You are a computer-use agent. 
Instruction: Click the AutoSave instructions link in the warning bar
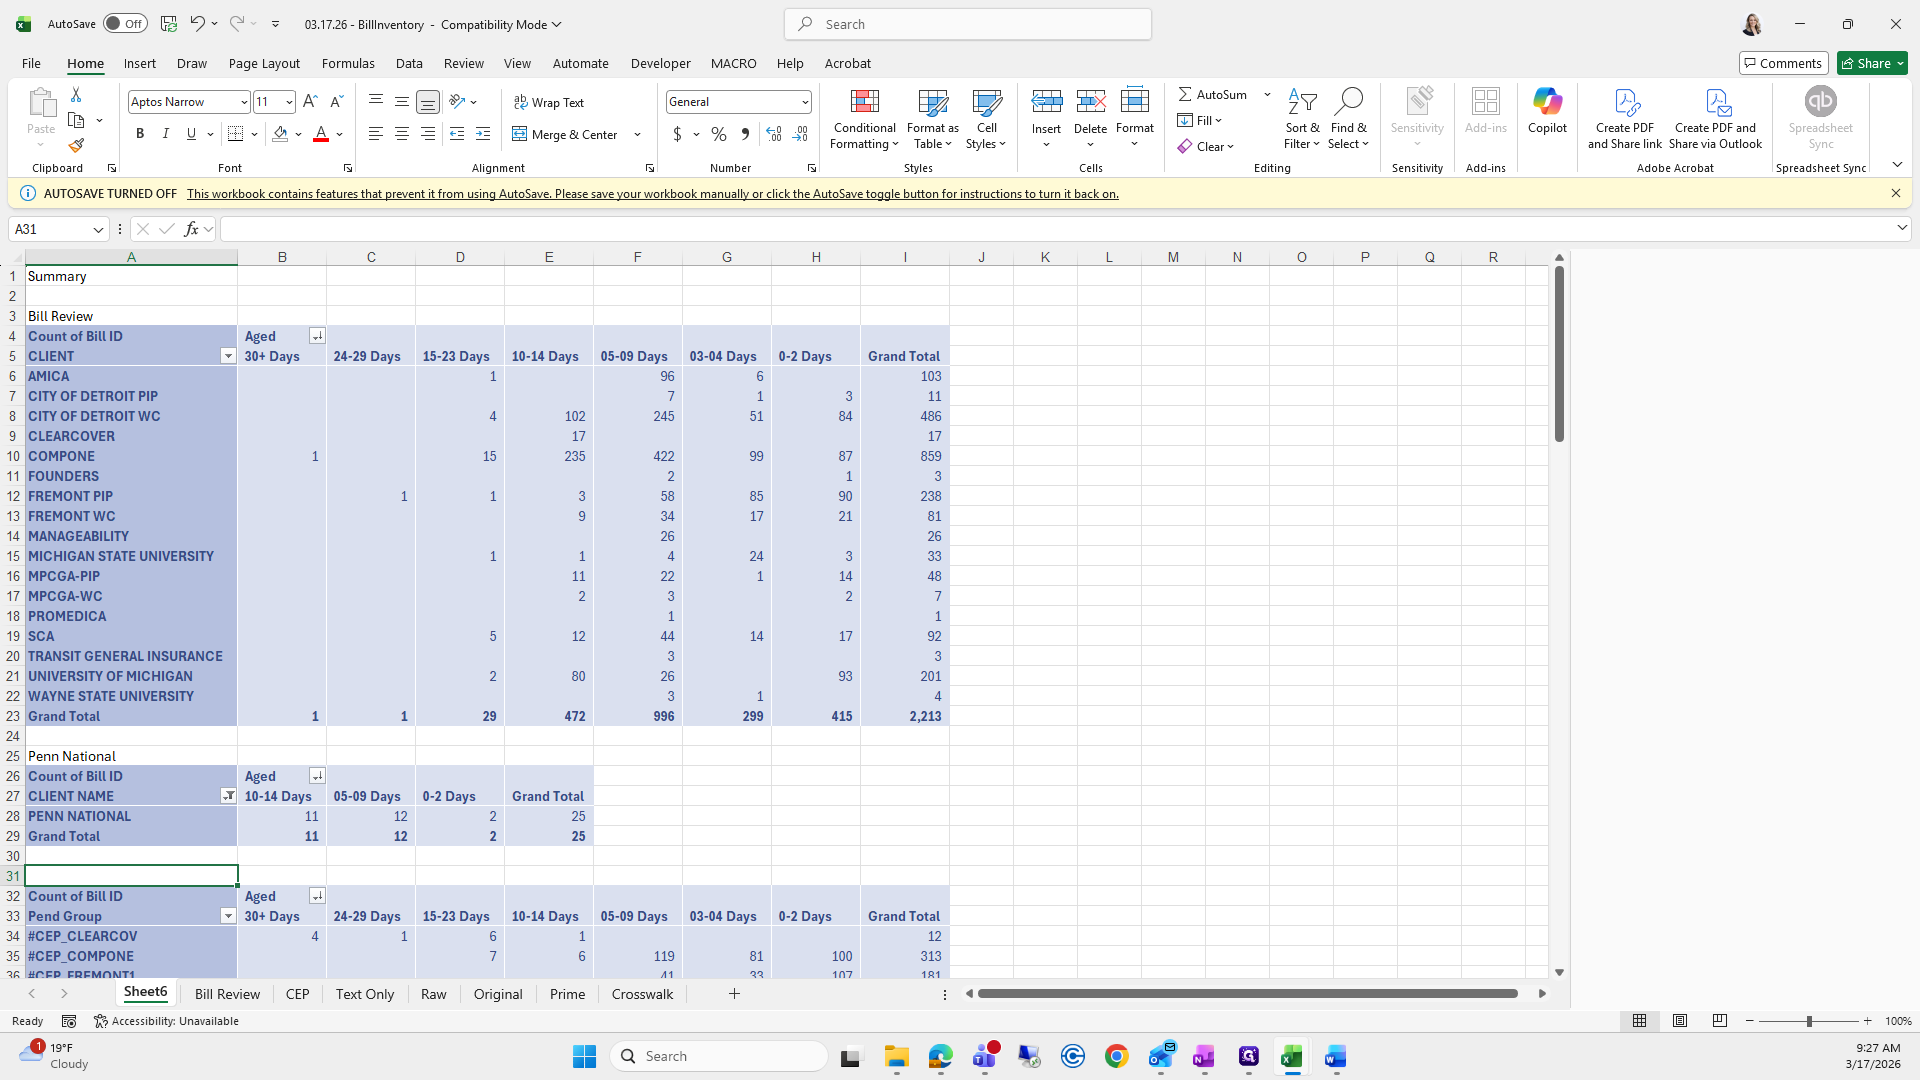(x=652, y=194)
